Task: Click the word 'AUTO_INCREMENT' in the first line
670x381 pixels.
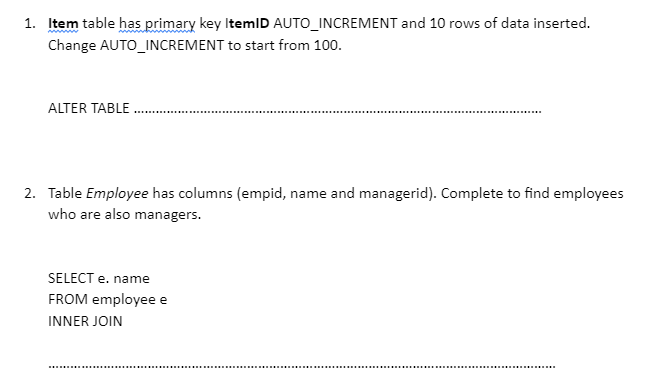Action: click(x=335, y=23)
